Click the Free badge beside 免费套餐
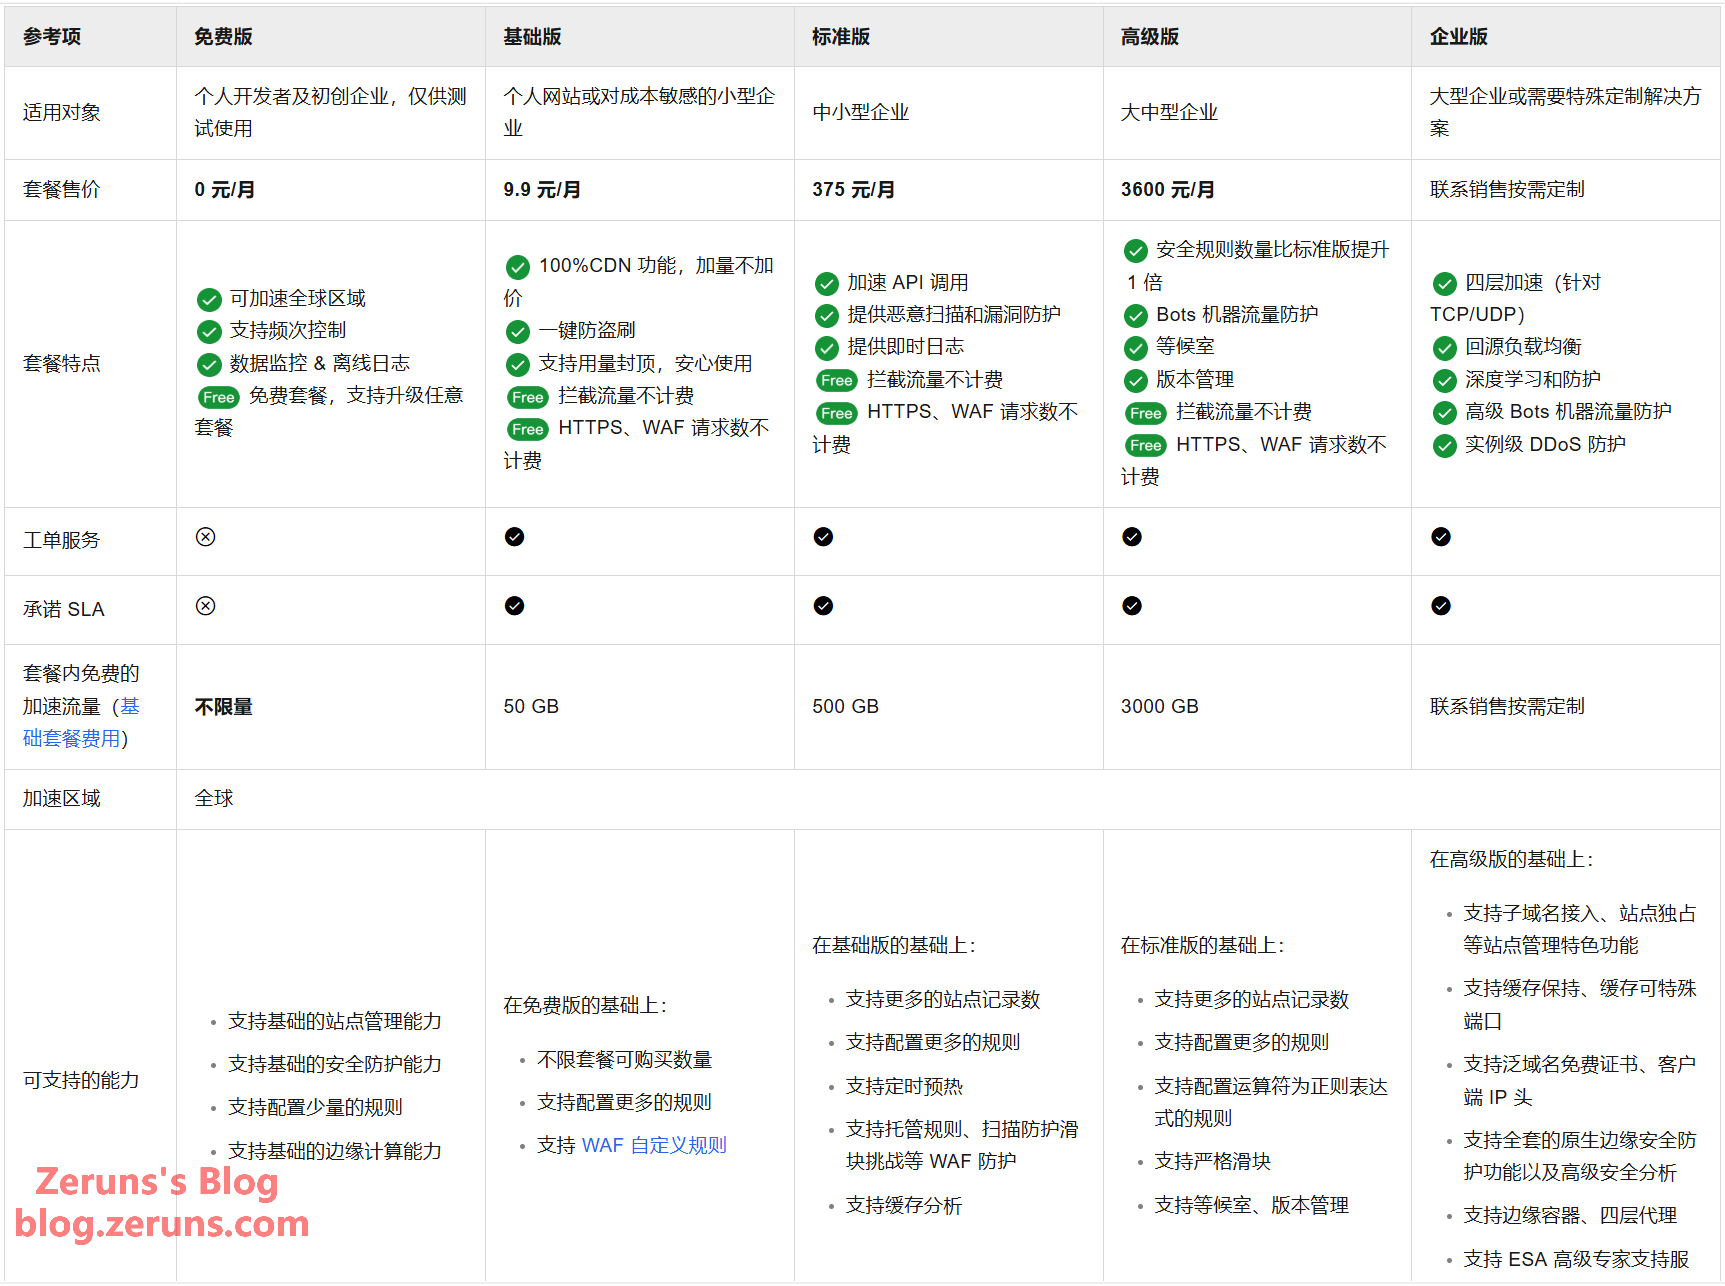The width and height of the screenshot is (1725, 1286). [x=218, y=397]
